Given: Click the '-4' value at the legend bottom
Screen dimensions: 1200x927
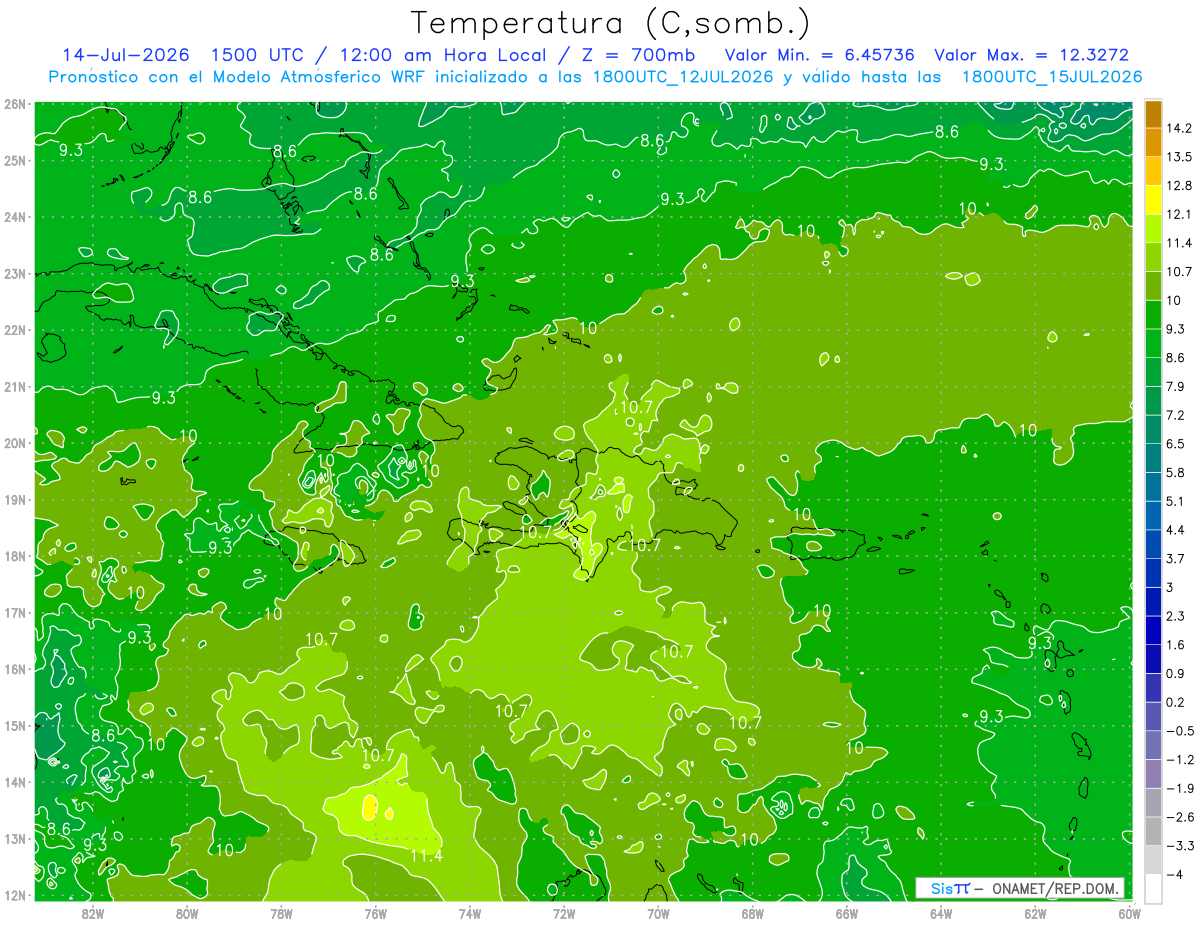Looking at the screenshot, I should pyautogui.click(x=1175, y=874).
